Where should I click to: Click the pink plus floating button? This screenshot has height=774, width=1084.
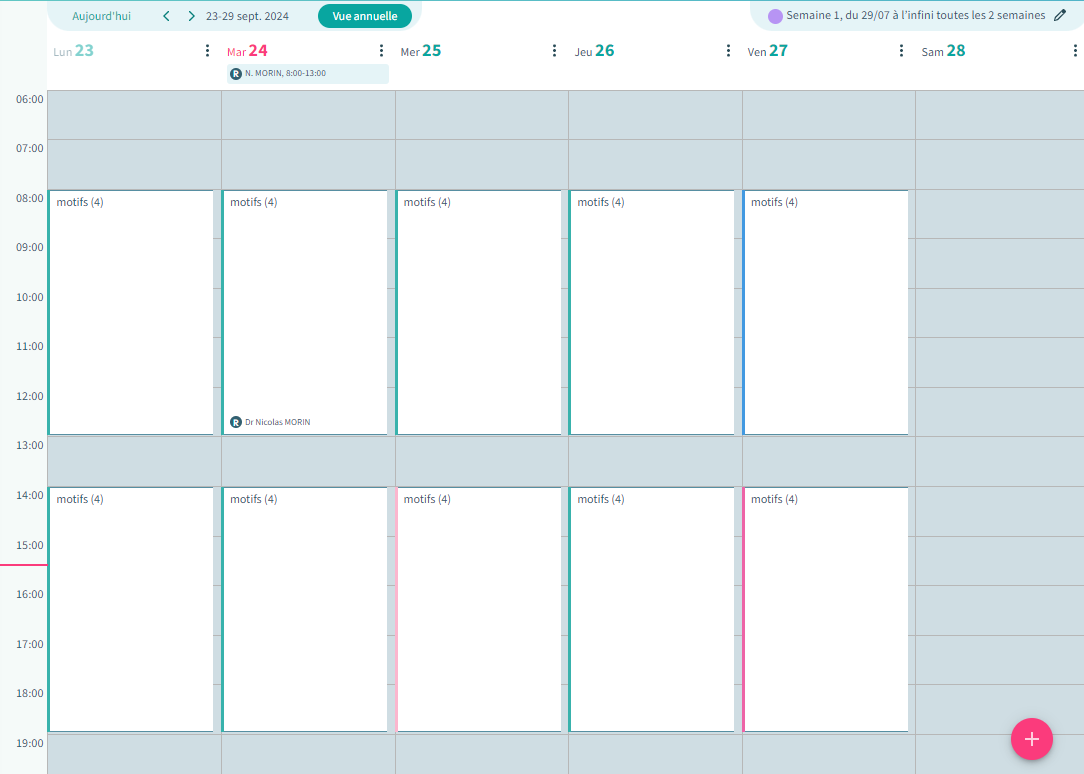click(x=1031, y=739)
